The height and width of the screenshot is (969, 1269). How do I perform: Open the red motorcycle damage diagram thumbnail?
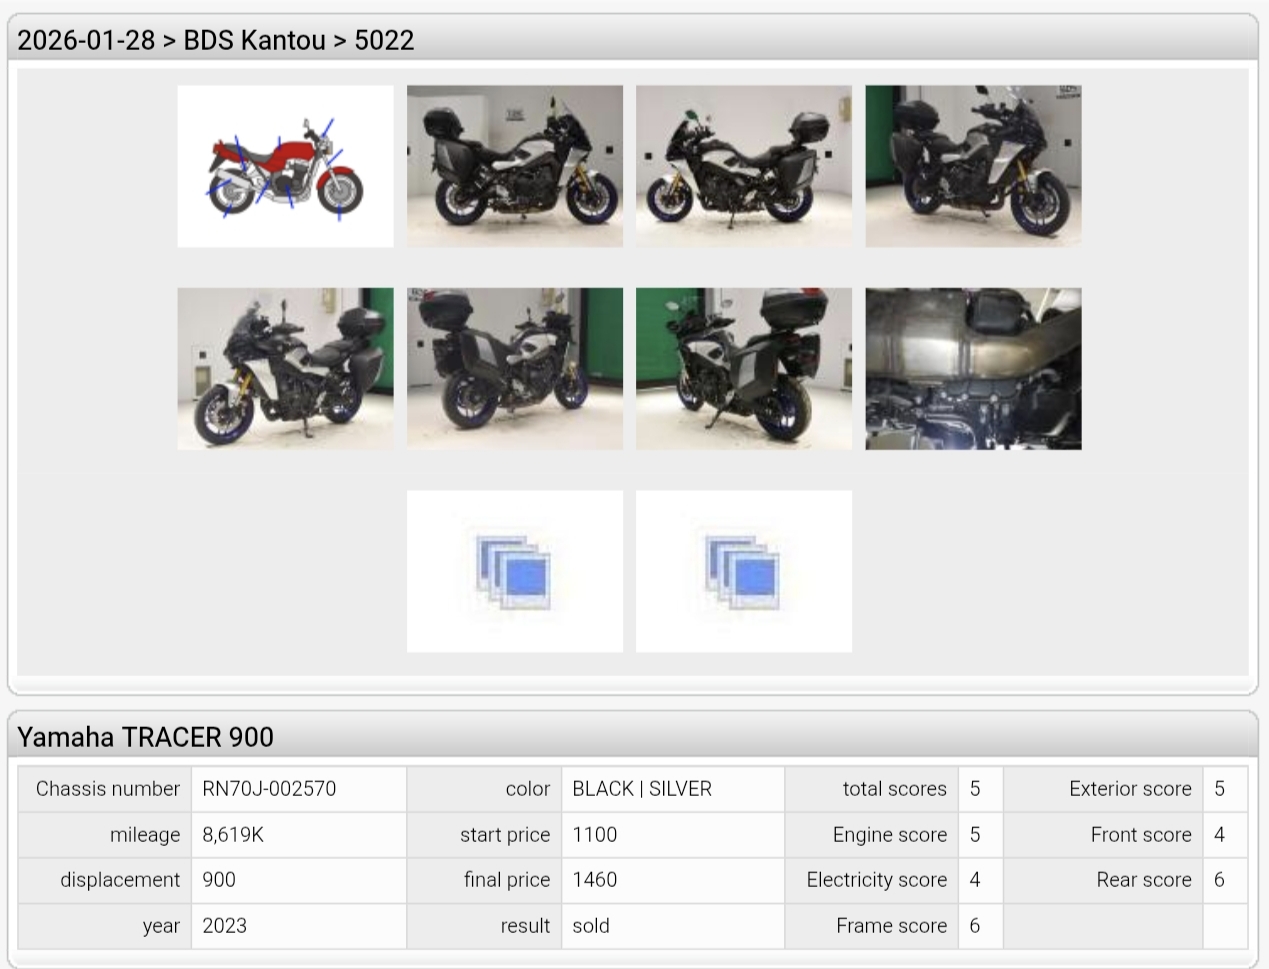pyautogui.click(x=285, y=166)
